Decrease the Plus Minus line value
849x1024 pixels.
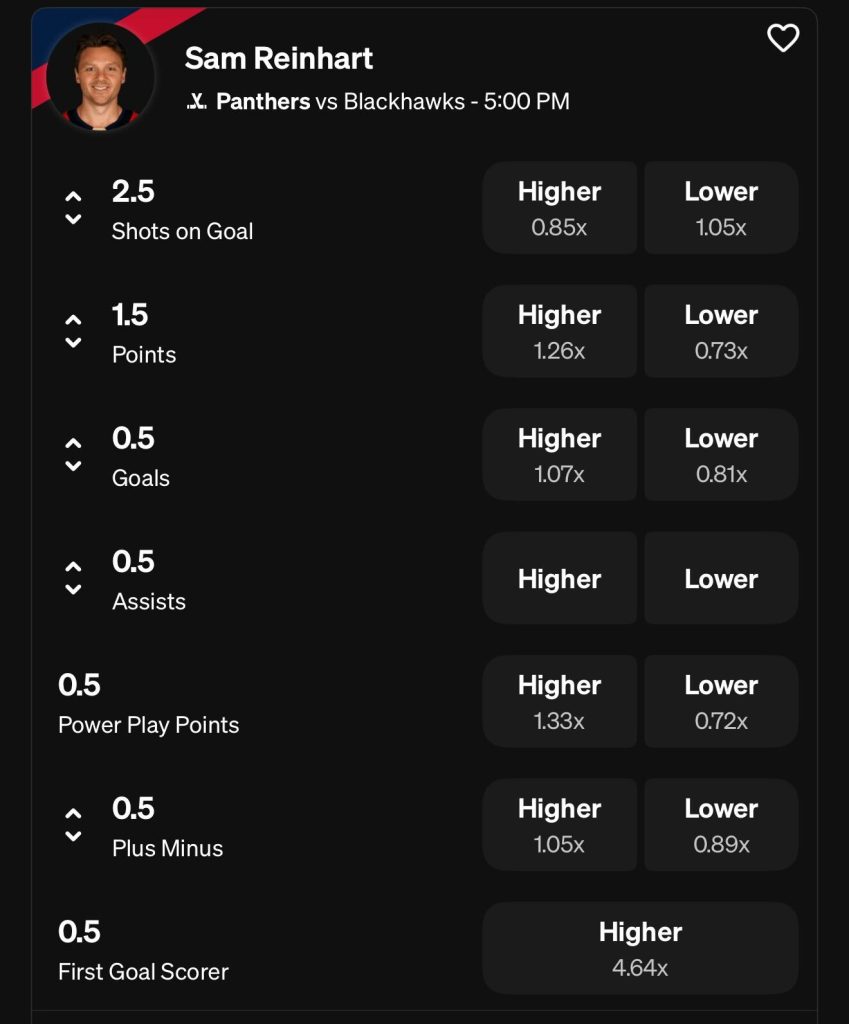73,836
